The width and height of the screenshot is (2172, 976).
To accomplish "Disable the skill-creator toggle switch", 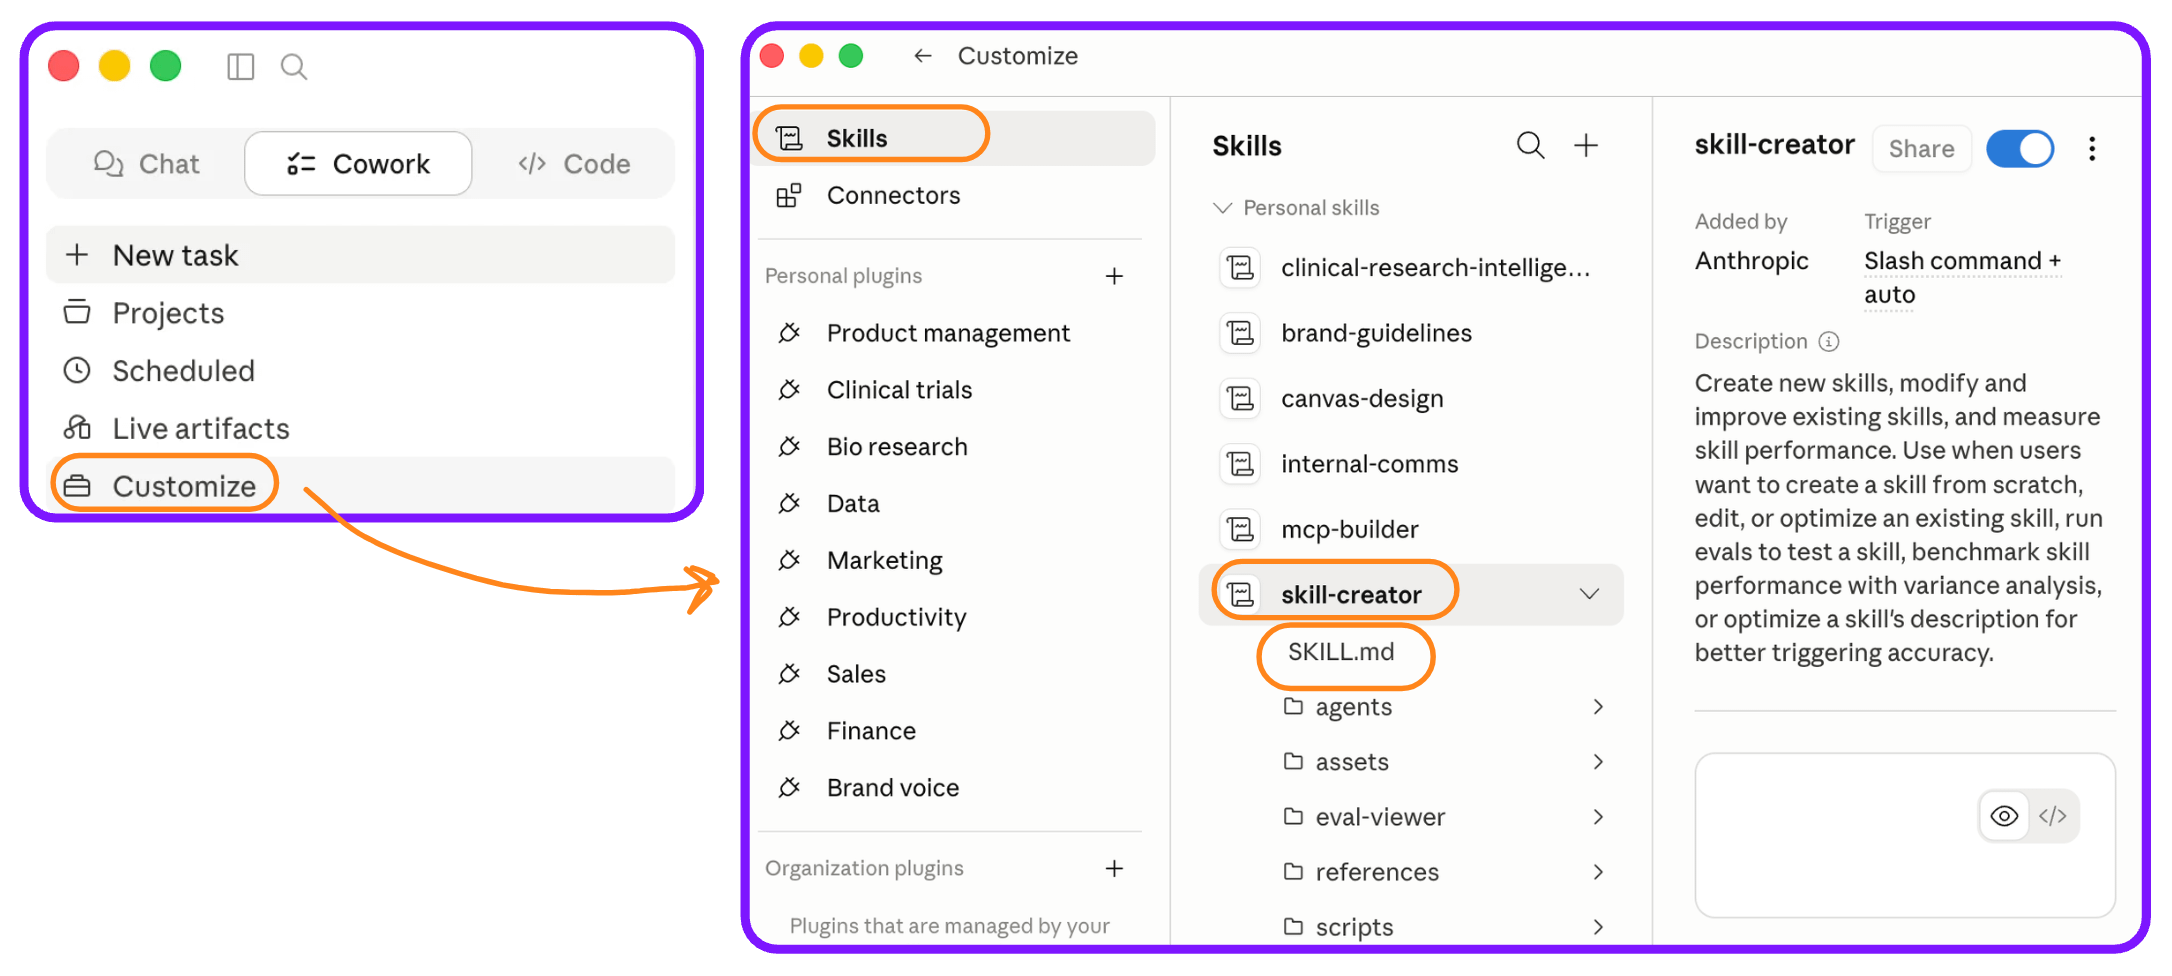I will coord(2020,149).
